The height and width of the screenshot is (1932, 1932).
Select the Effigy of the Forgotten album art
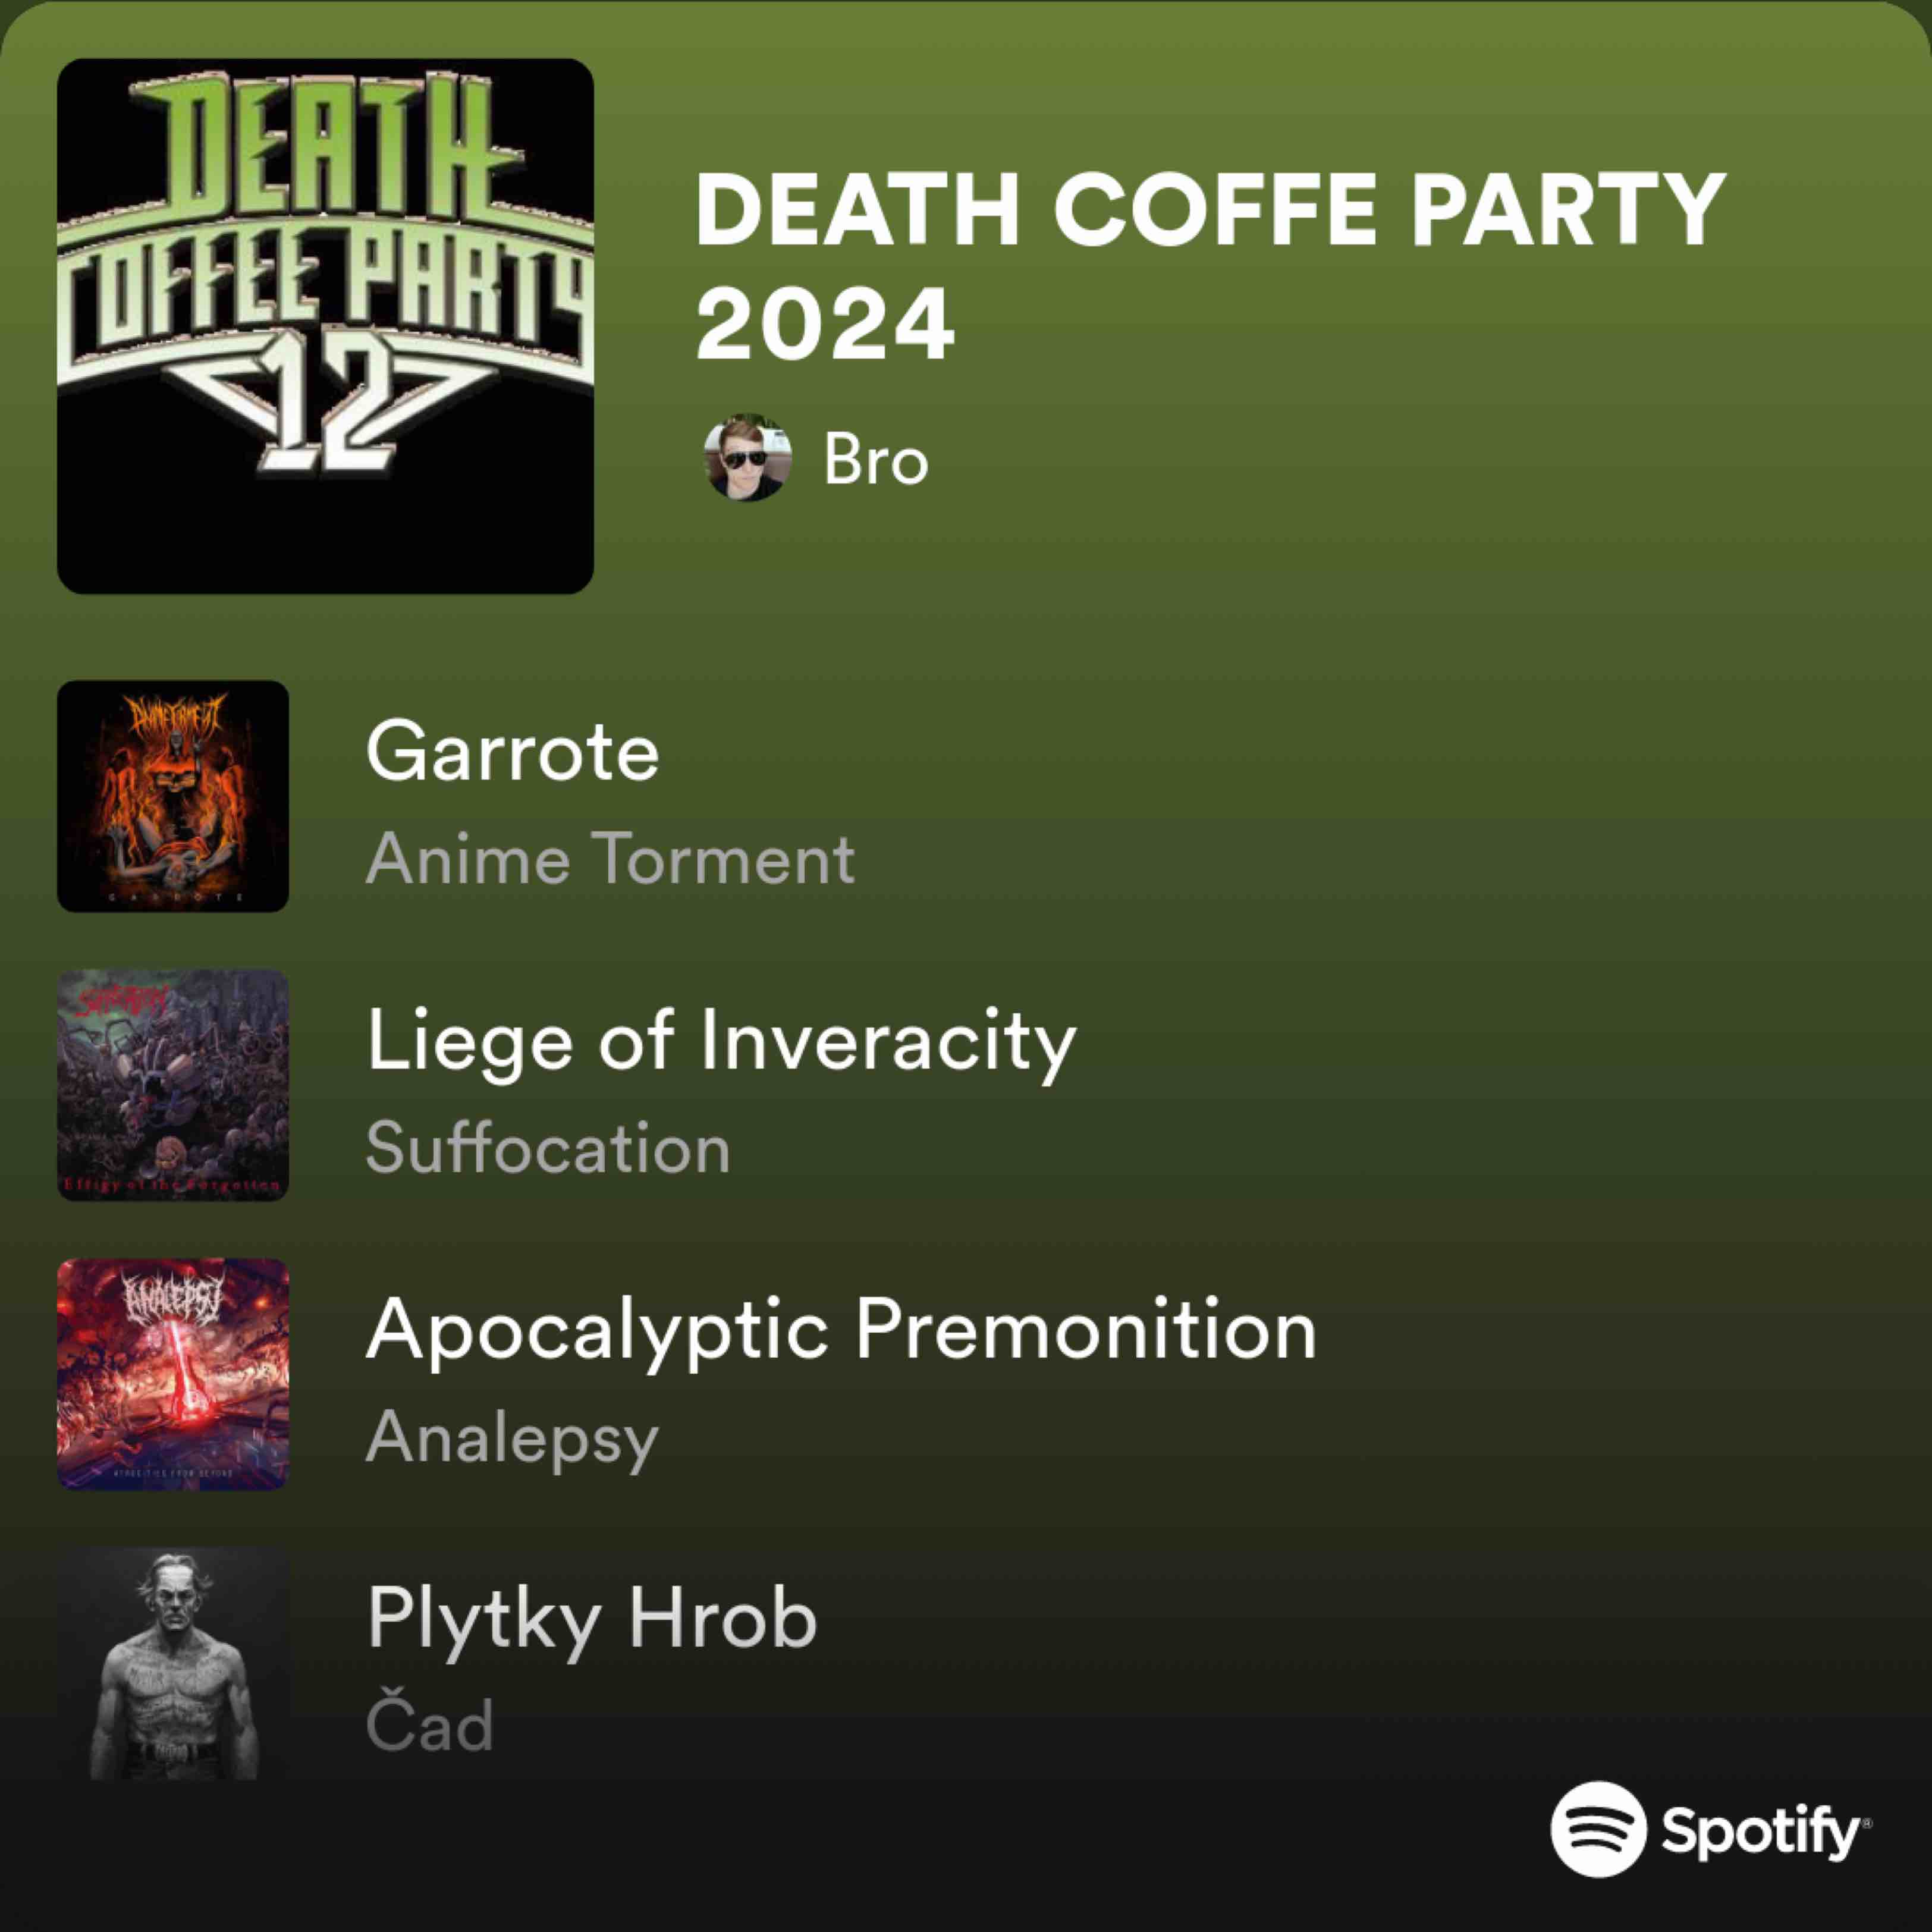click(x=173, y=1085)
